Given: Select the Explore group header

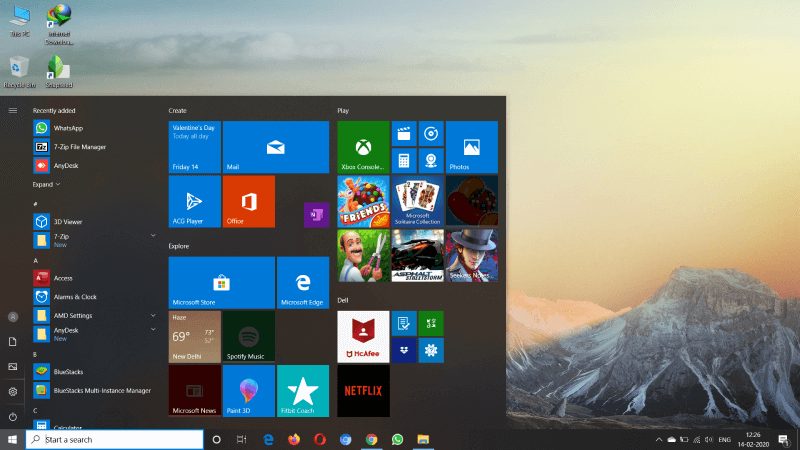Looking at the screenshot, I should click(179, 246).
